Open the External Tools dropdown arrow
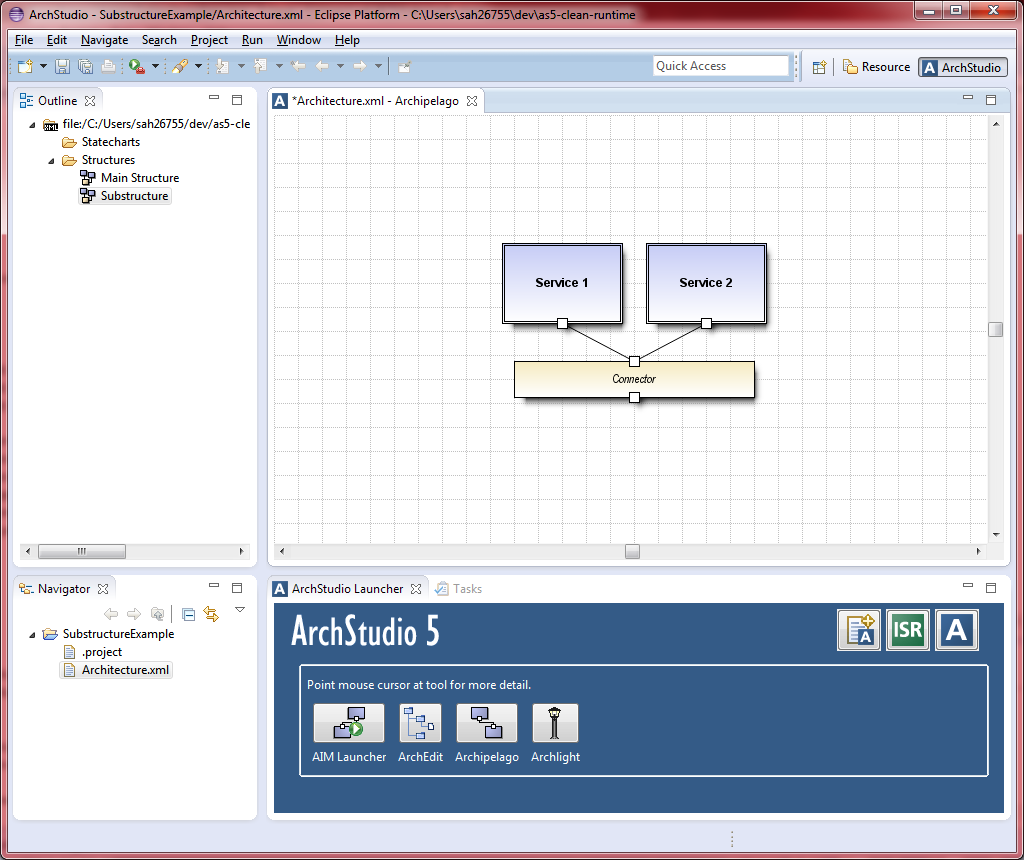 pos(155,66)
